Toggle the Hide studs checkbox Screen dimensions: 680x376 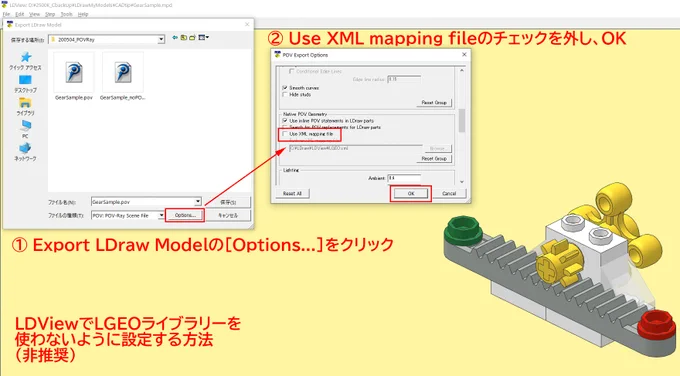(285, 94)
